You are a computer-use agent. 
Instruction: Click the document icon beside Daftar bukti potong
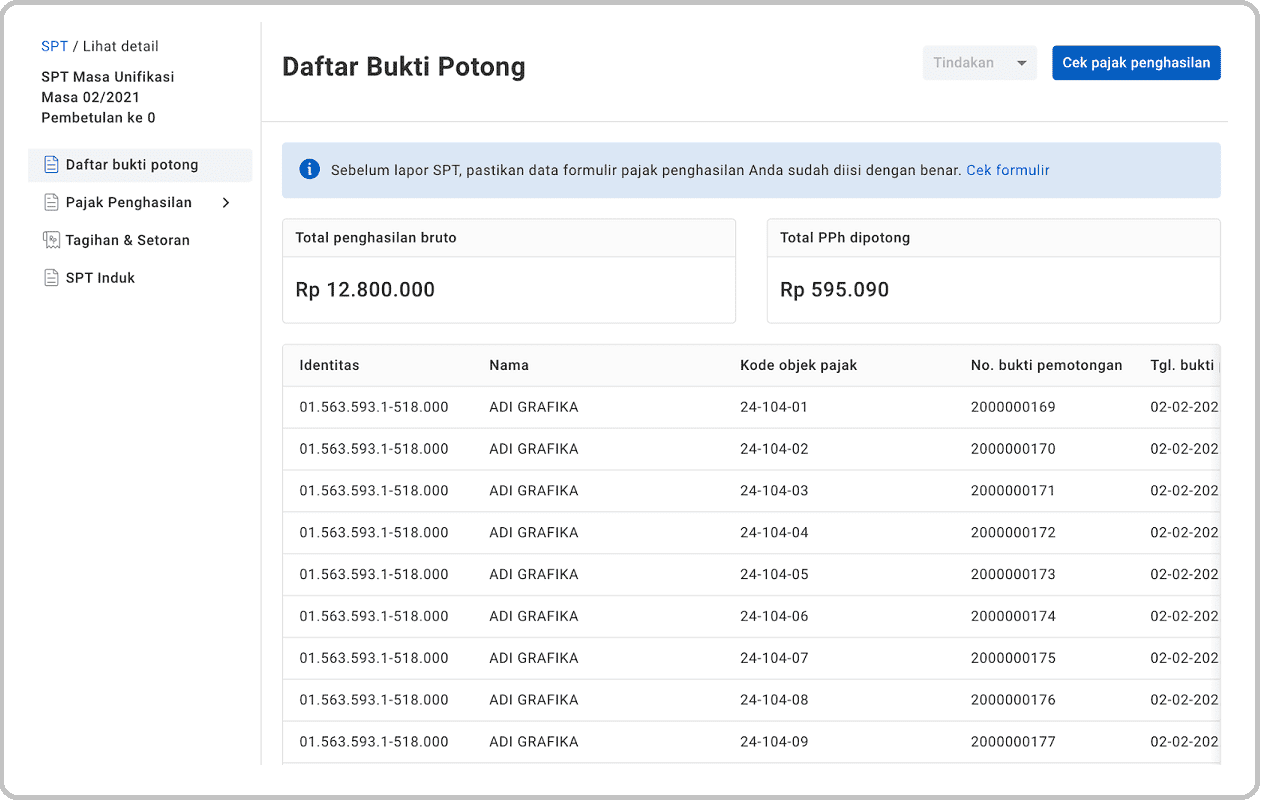click(51, 165)
